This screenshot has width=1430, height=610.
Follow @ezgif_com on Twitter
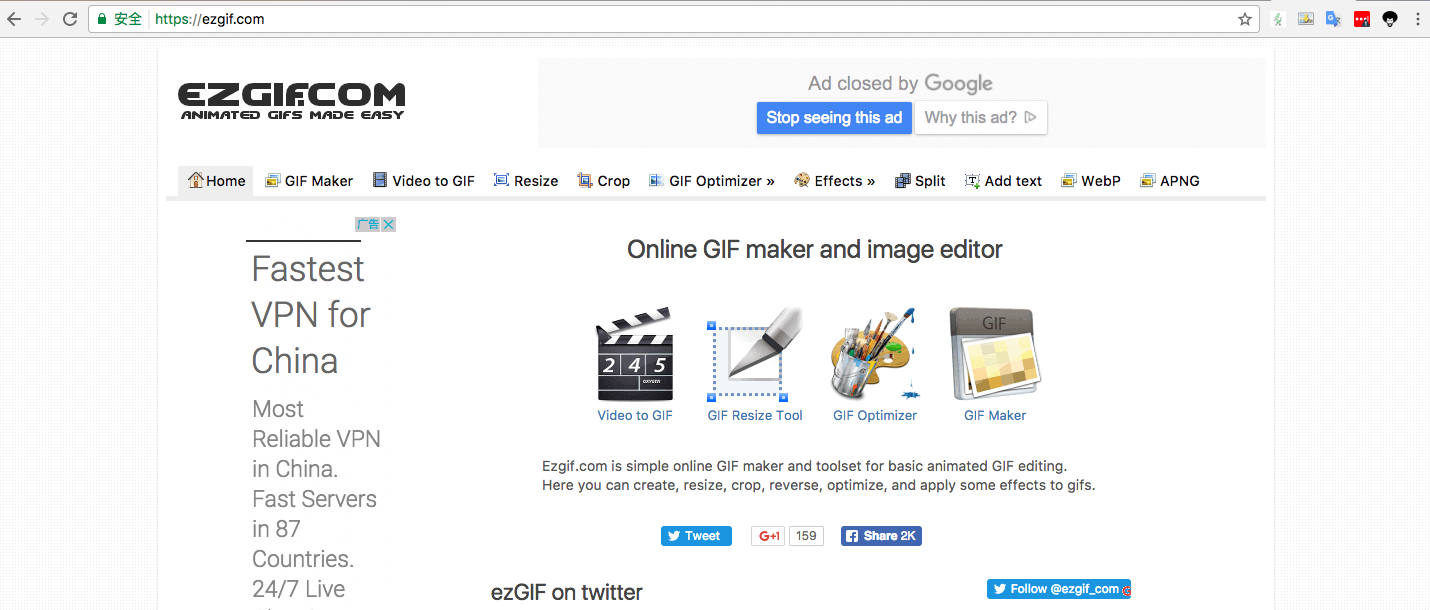(x=1058, y=589)
